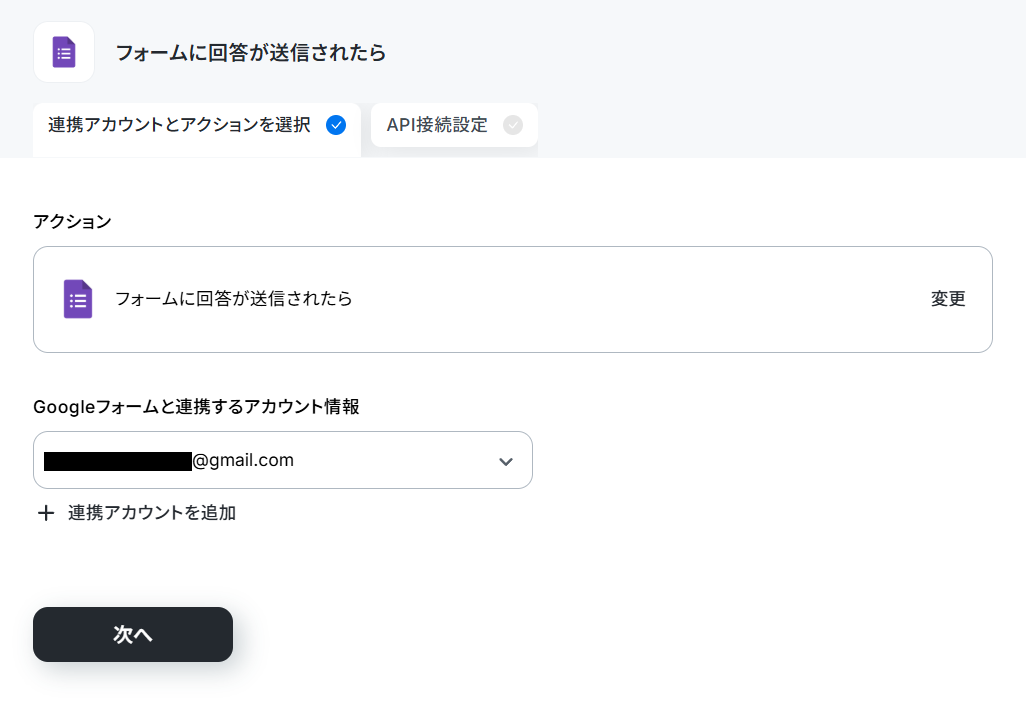Click the grey checkmark beside API接続設定

tap(513, 125)
